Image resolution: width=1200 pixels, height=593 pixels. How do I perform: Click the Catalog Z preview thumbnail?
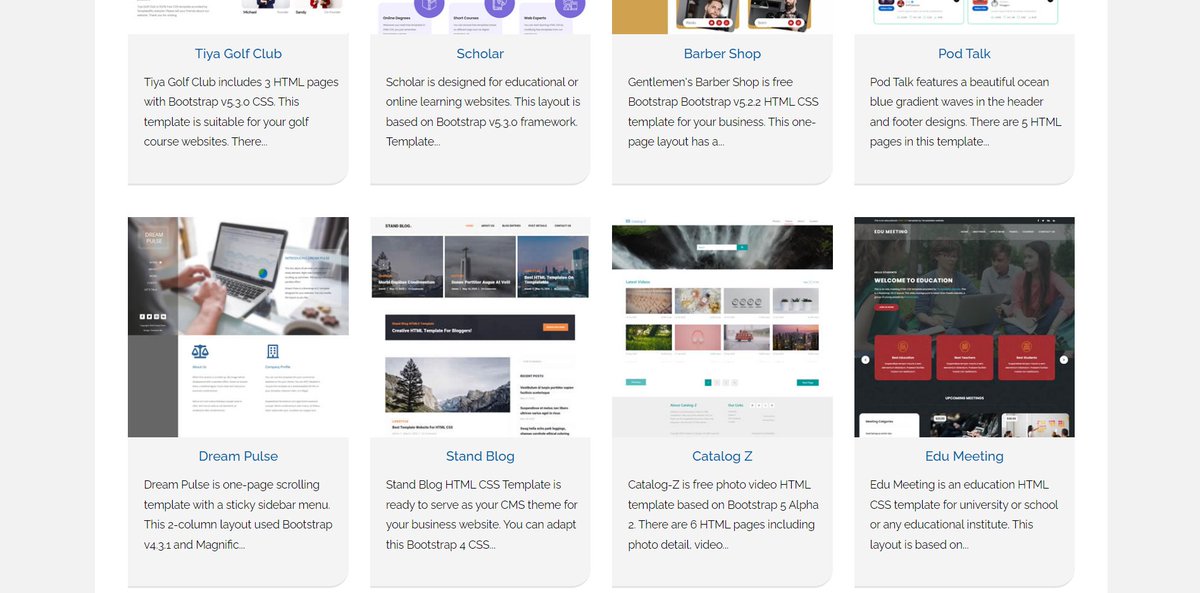click(722, 326)
